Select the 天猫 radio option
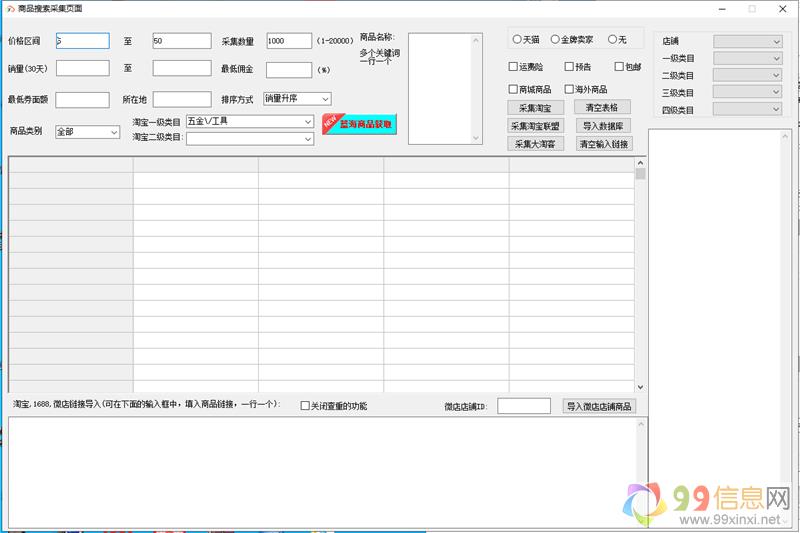The height and width of the screenshot is (533, 800). point(517,39)
